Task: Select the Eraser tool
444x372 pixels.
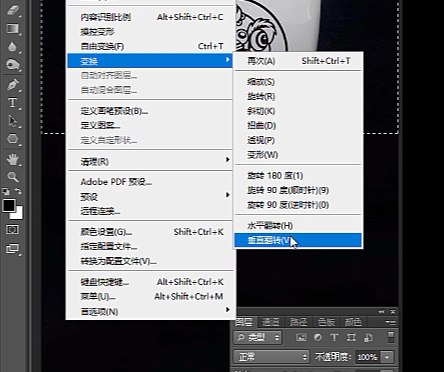Action: coord(13,10)
